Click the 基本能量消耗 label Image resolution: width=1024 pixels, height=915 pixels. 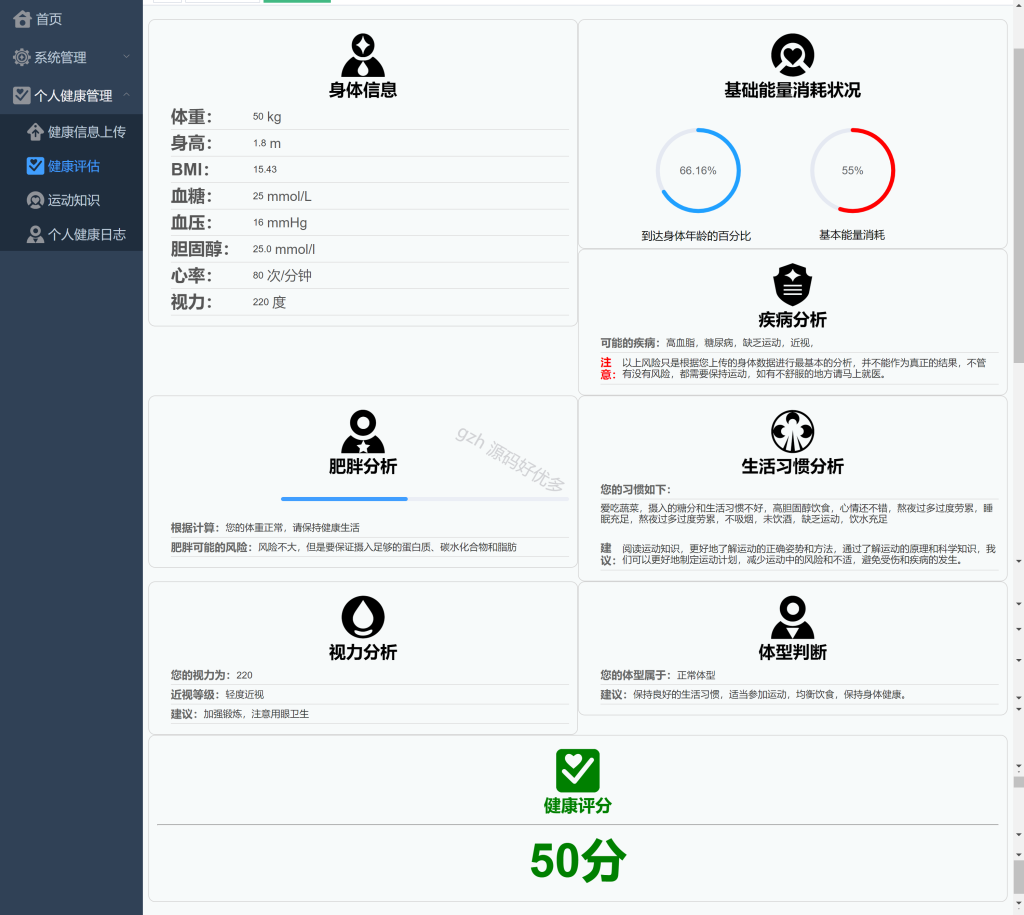852,235
